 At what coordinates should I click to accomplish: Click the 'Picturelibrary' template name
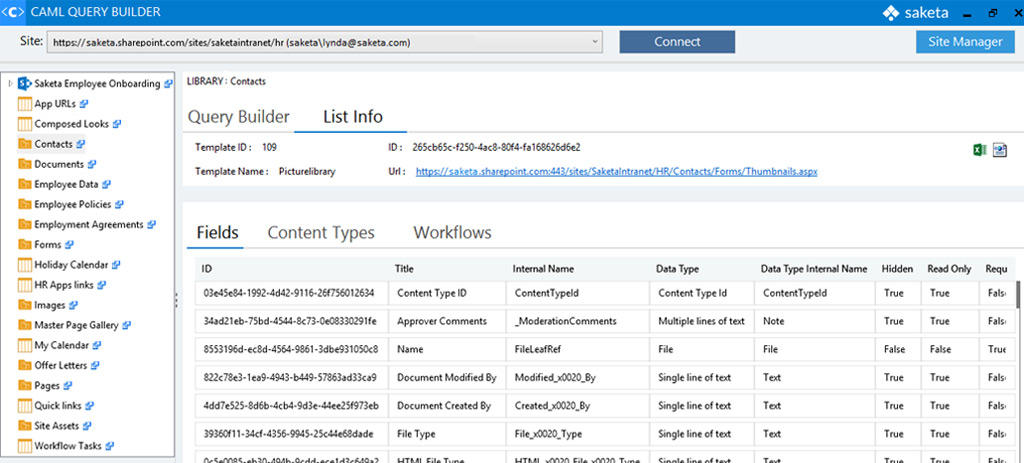point(307,172)
